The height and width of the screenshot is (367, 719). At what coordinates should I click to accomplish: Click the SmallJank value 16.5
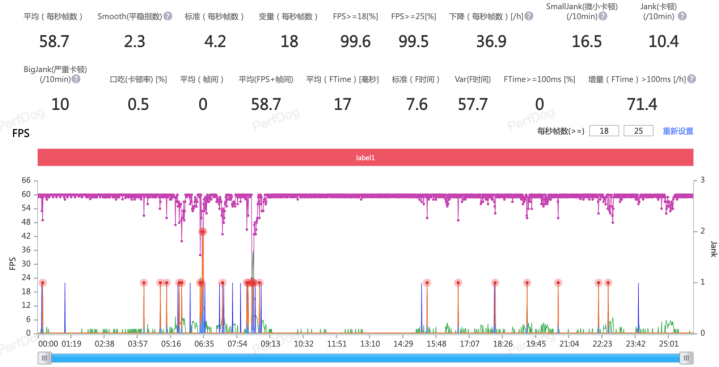coord(586,42)
